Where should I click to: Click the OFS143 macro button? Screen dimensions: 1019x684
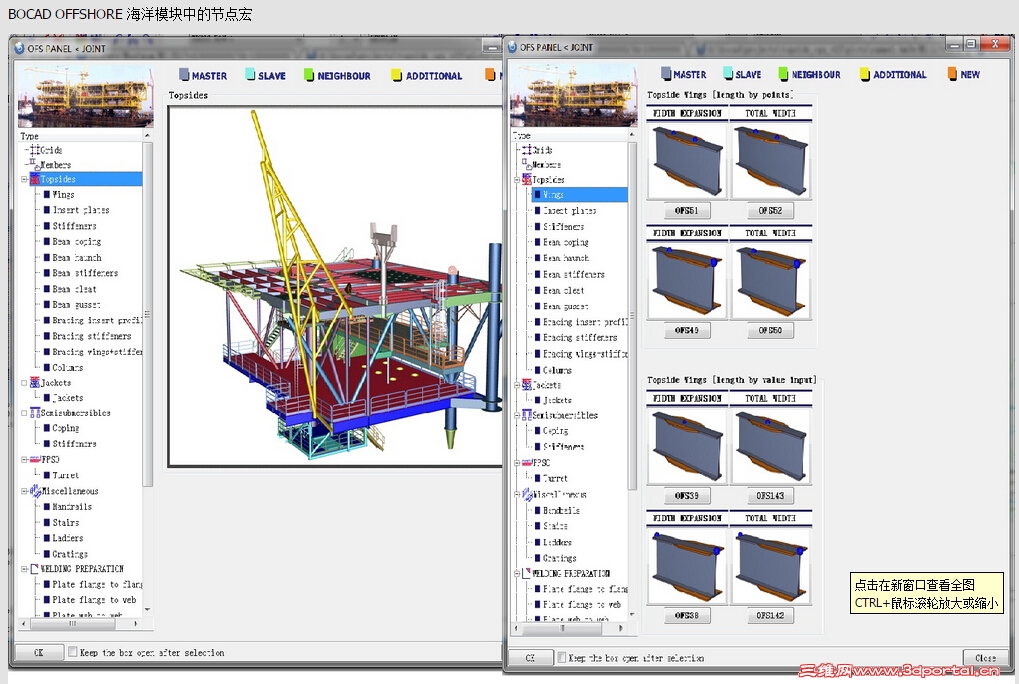click(x=770, y=496)
